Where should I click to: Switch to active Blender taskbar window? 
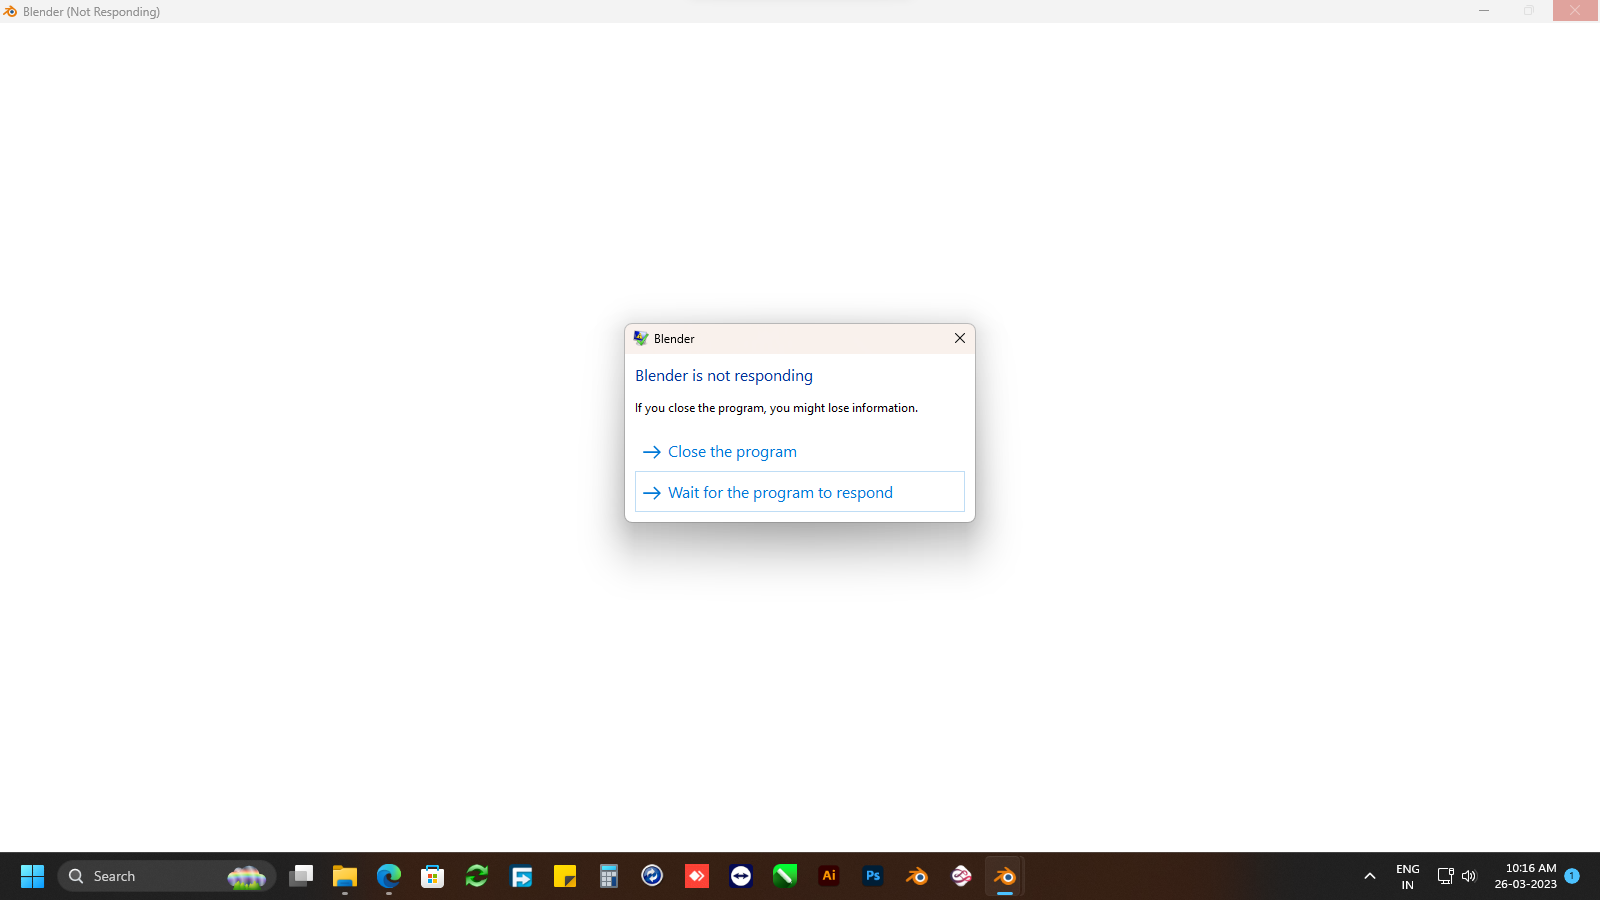click(x=1005, y=876)
